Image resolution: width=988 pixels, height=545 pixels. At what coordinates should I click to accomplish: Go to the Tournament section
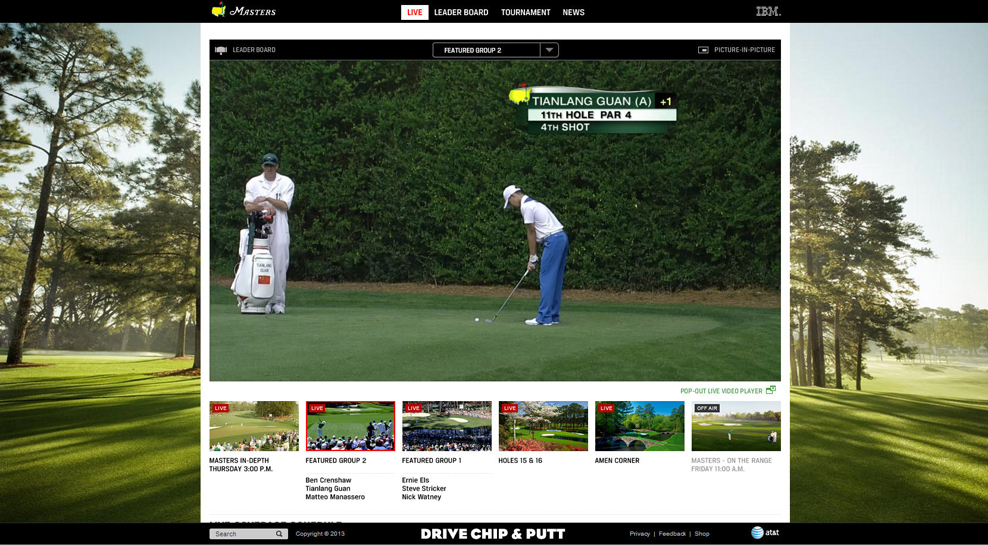(525, 12)
